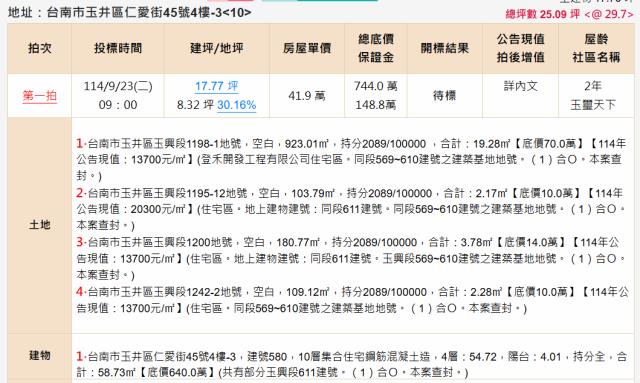Viewport: 640px width, 383px height.
Task: Select the total reserve price 744.0 萬
Action: (376, 86)
